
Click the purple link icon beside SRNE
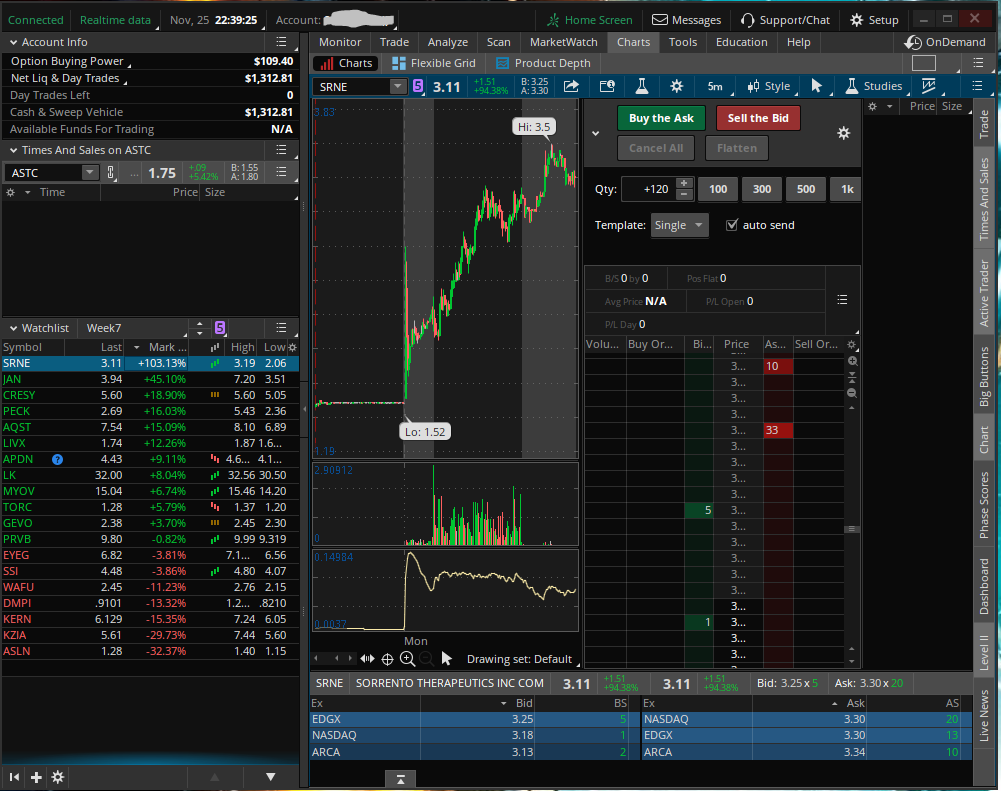coord(418,86)
